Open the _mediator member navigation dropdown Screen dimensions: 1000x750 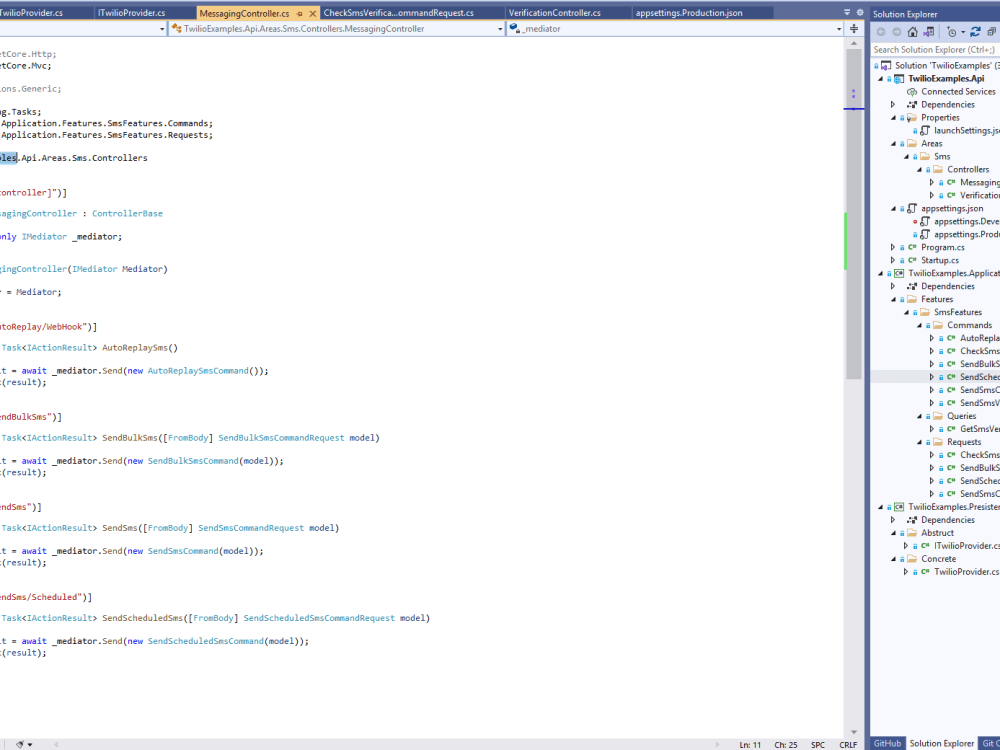pyautogui.click(x=839, y=29)
